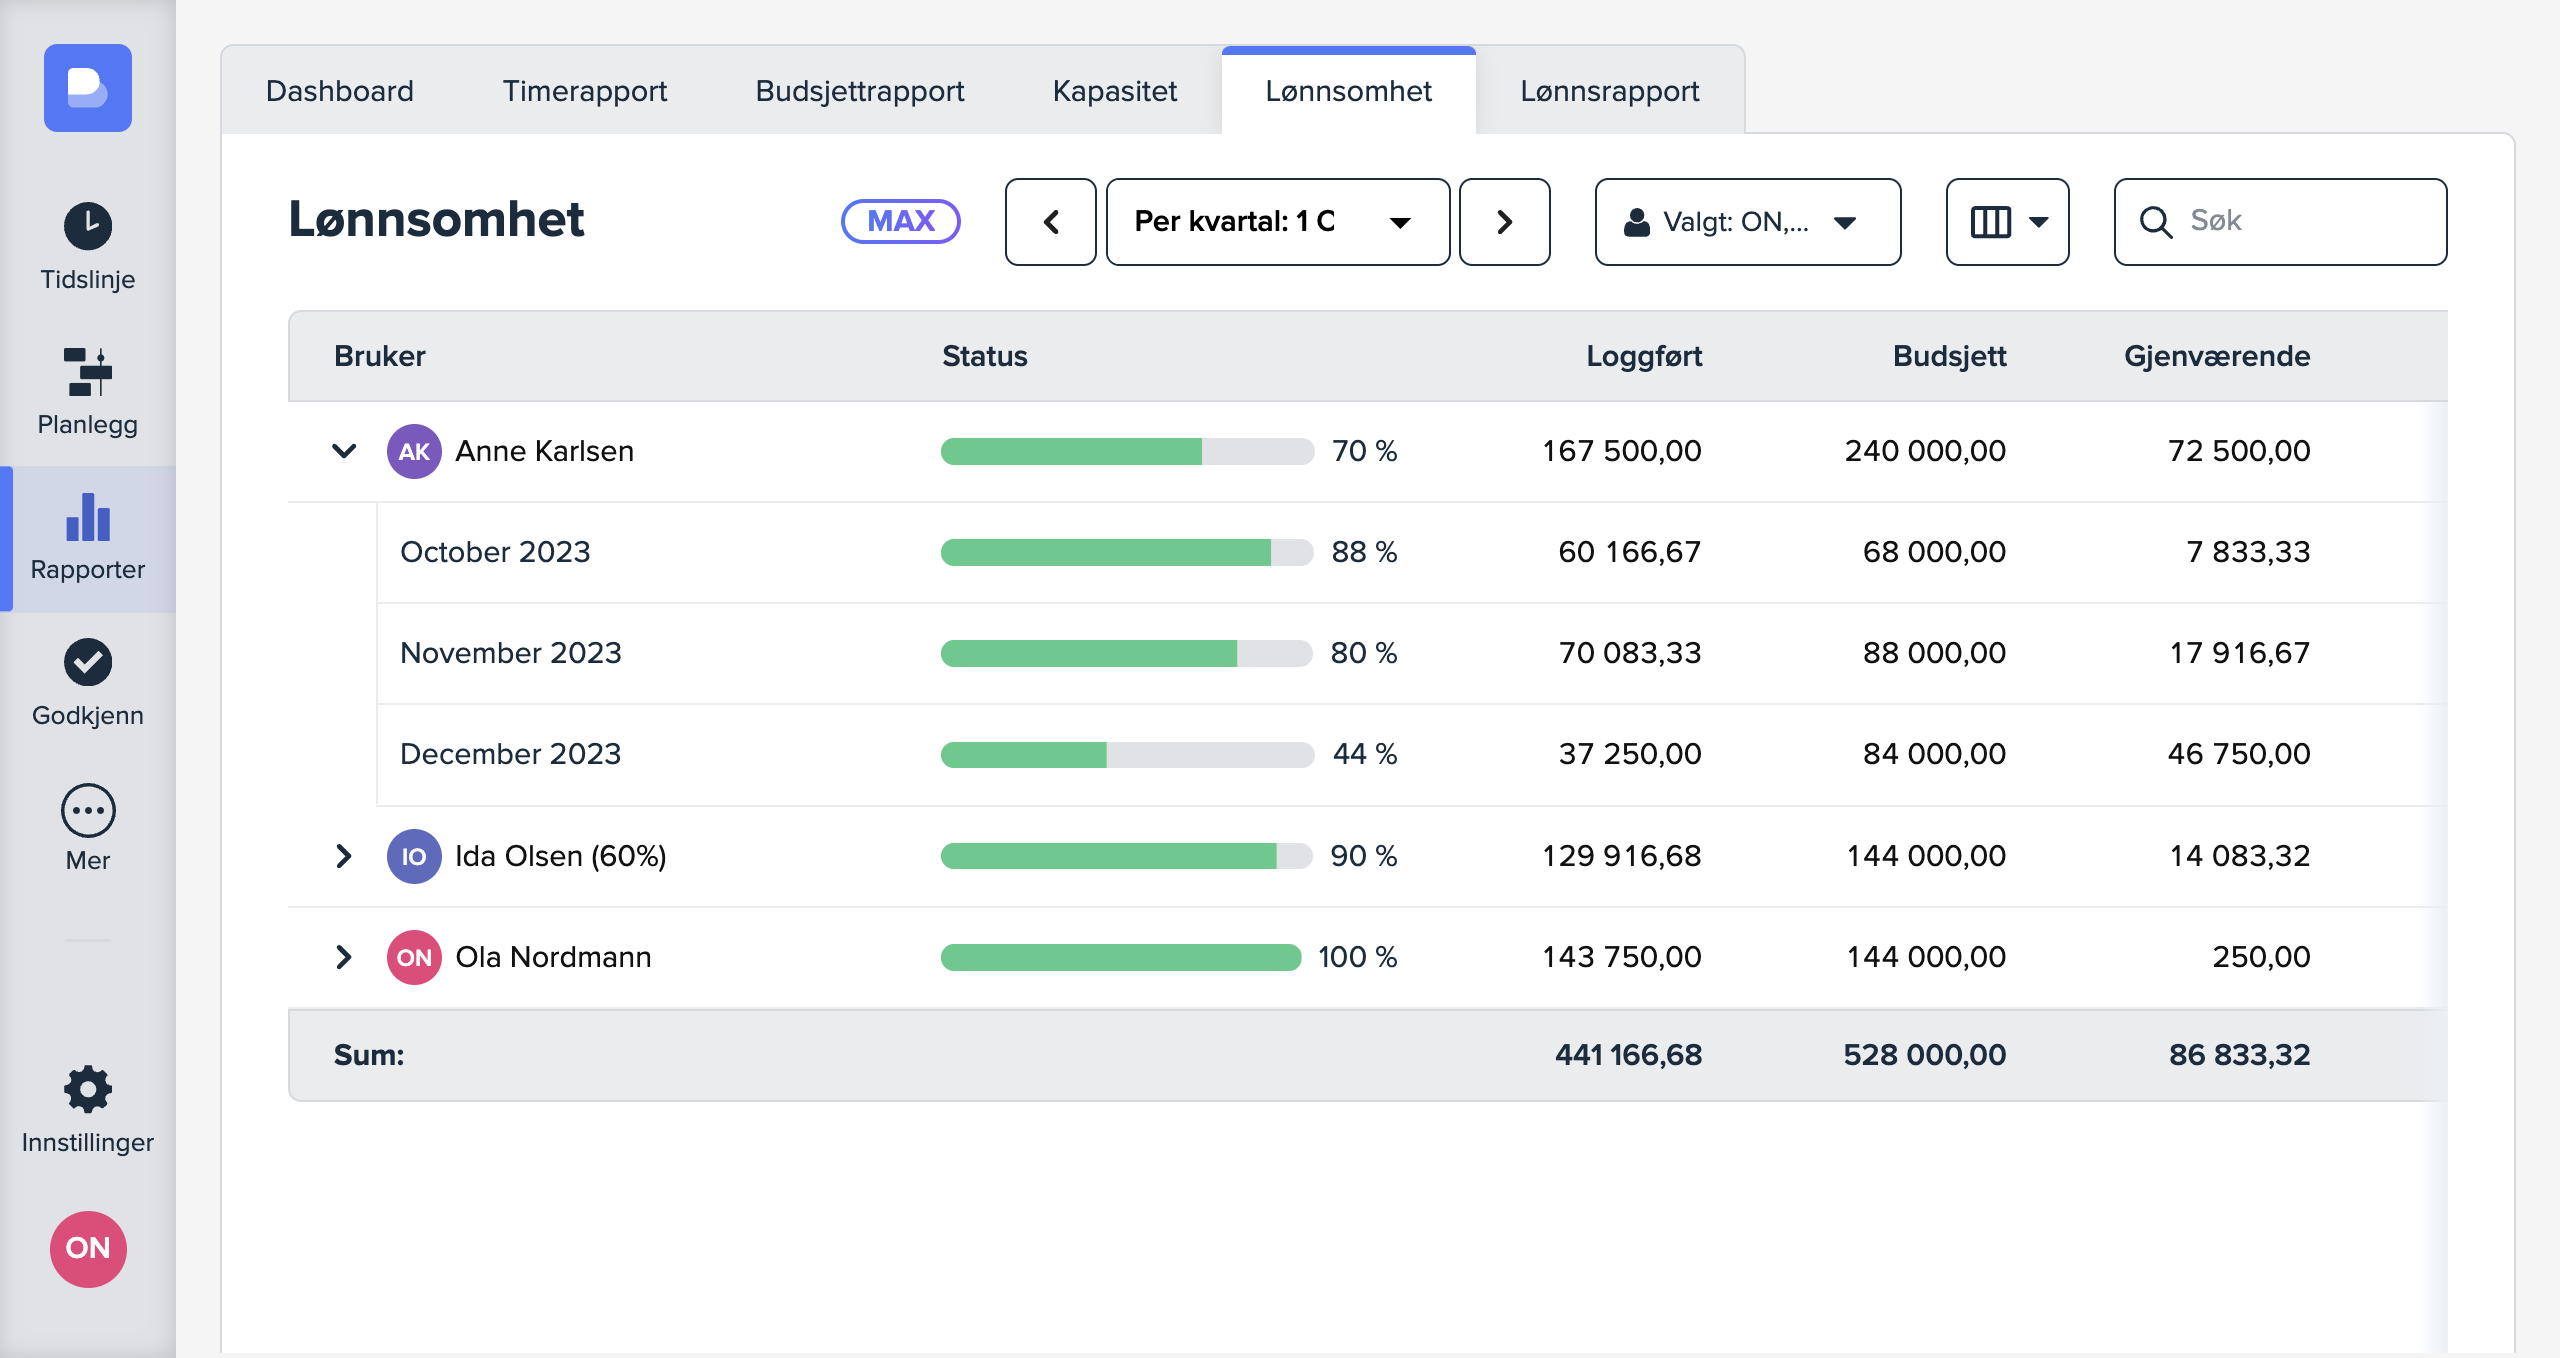This screenshot has height=1358, width=2560.
Task: Click December 2023 44 % progress bar
Action: [1127, 754]
